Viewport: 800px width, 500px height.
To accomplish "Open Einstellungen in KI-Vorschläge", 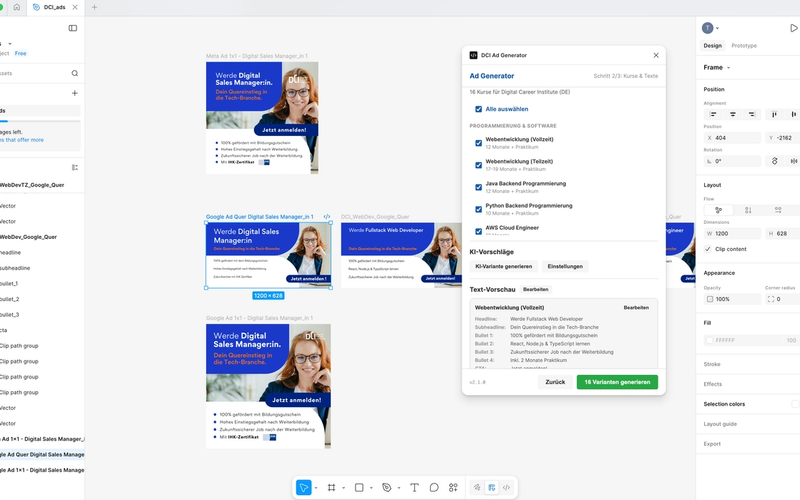I will click(565, 266).
